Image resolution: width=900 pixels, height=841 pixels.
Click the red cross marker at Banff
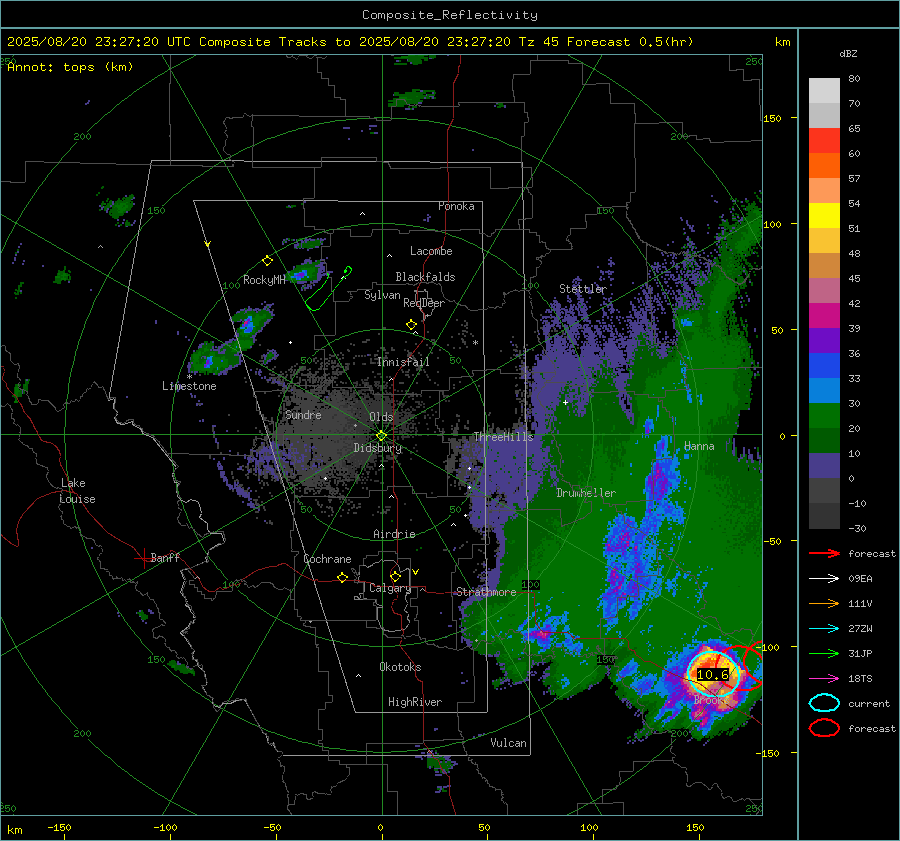click(143, 558)
